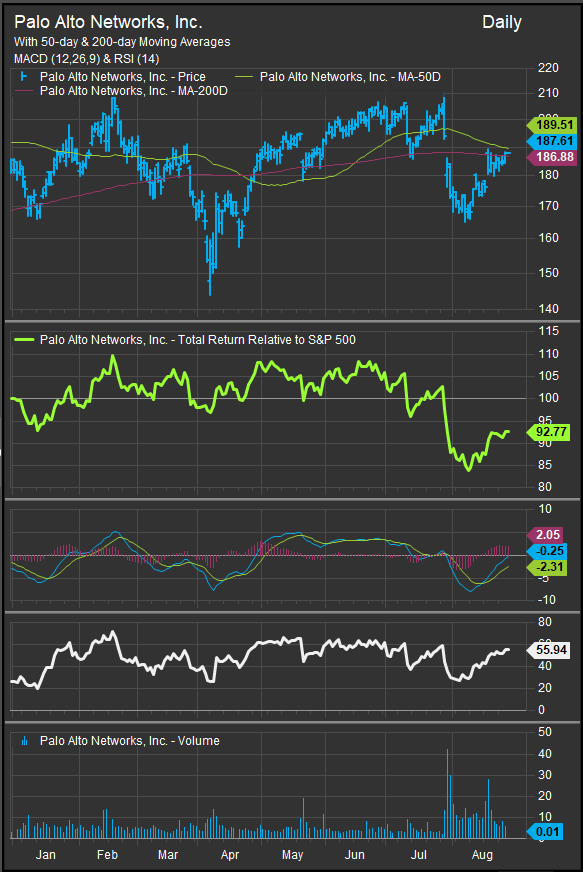
Task: Click the 140 price axis label
Action: 548,309
